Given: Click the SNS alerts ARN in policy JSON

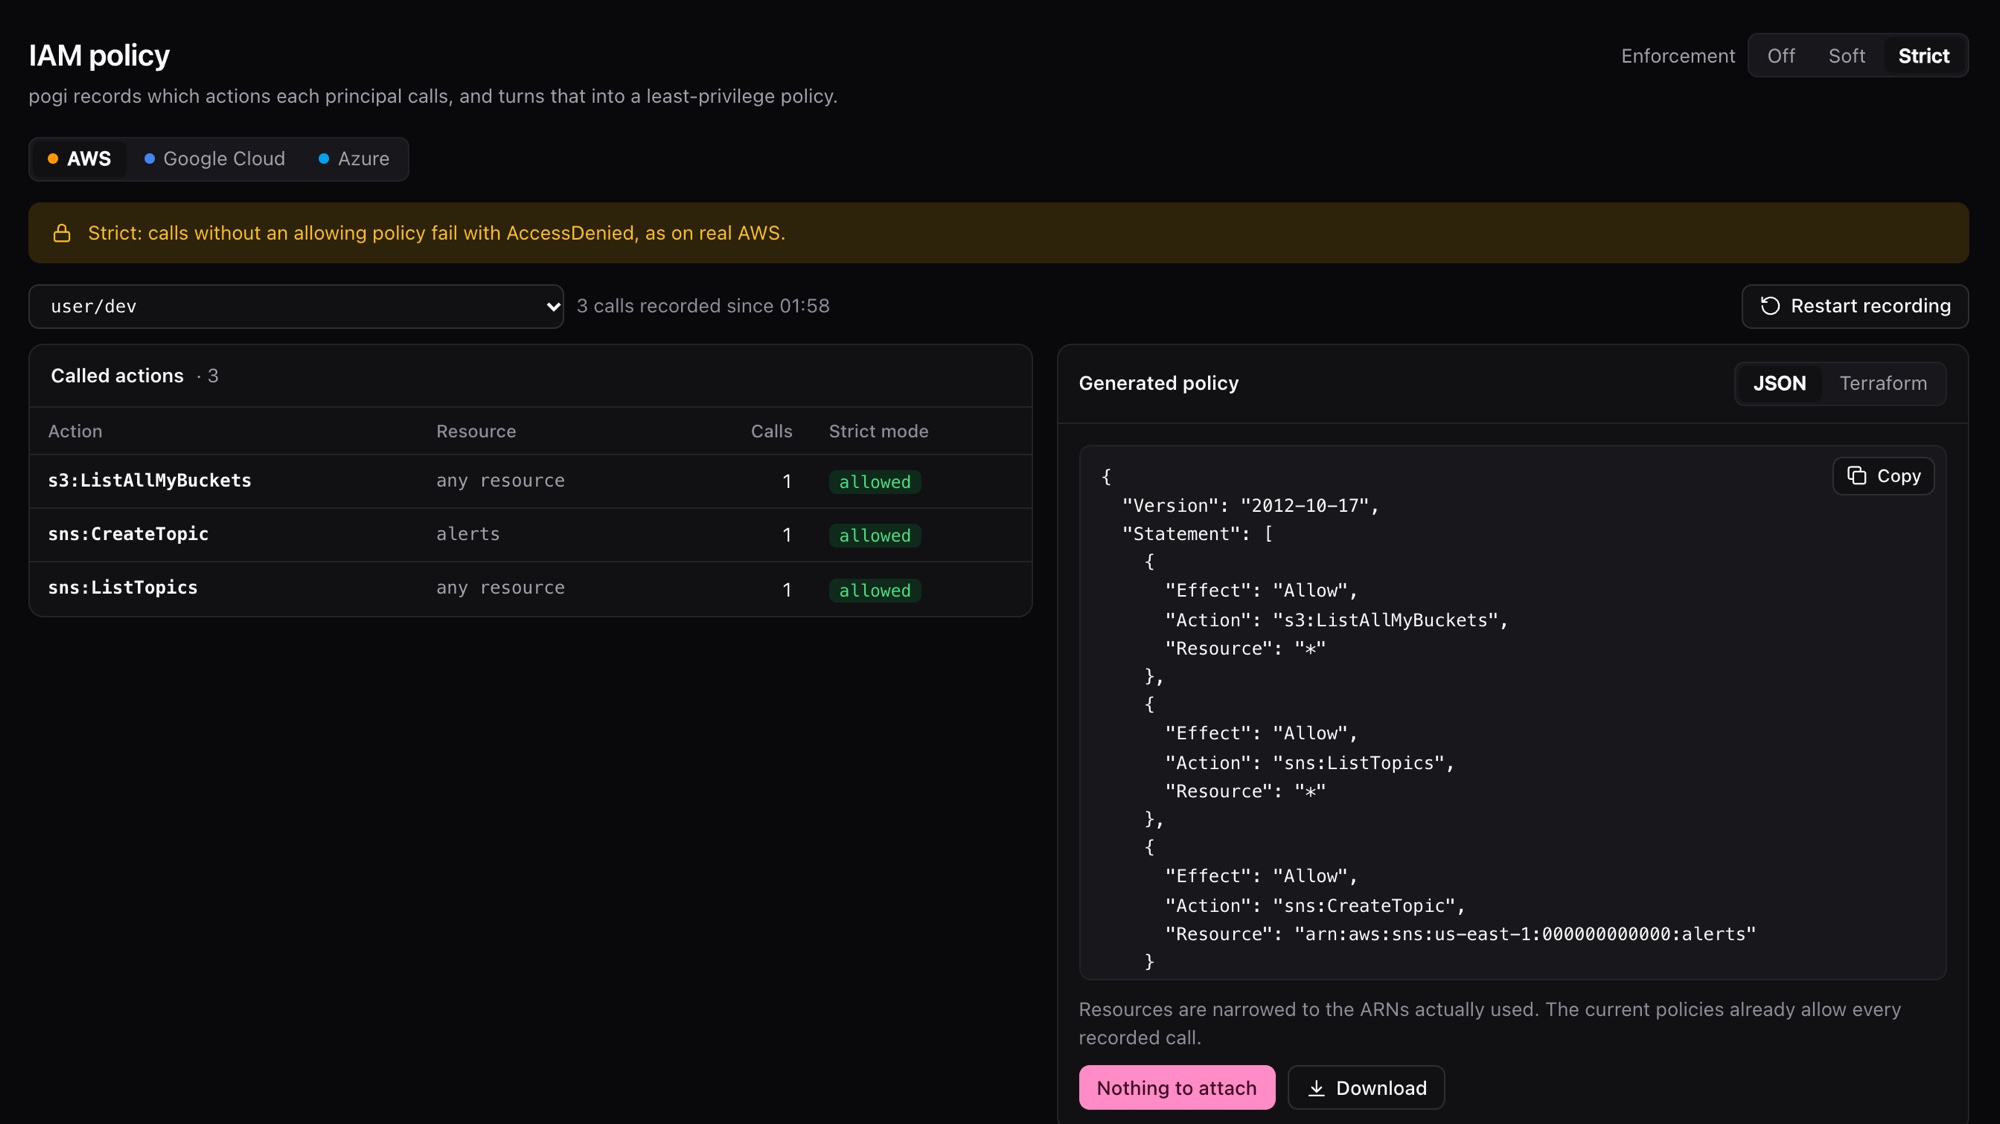Looking at the screenshot, I should pos(1525,934).
